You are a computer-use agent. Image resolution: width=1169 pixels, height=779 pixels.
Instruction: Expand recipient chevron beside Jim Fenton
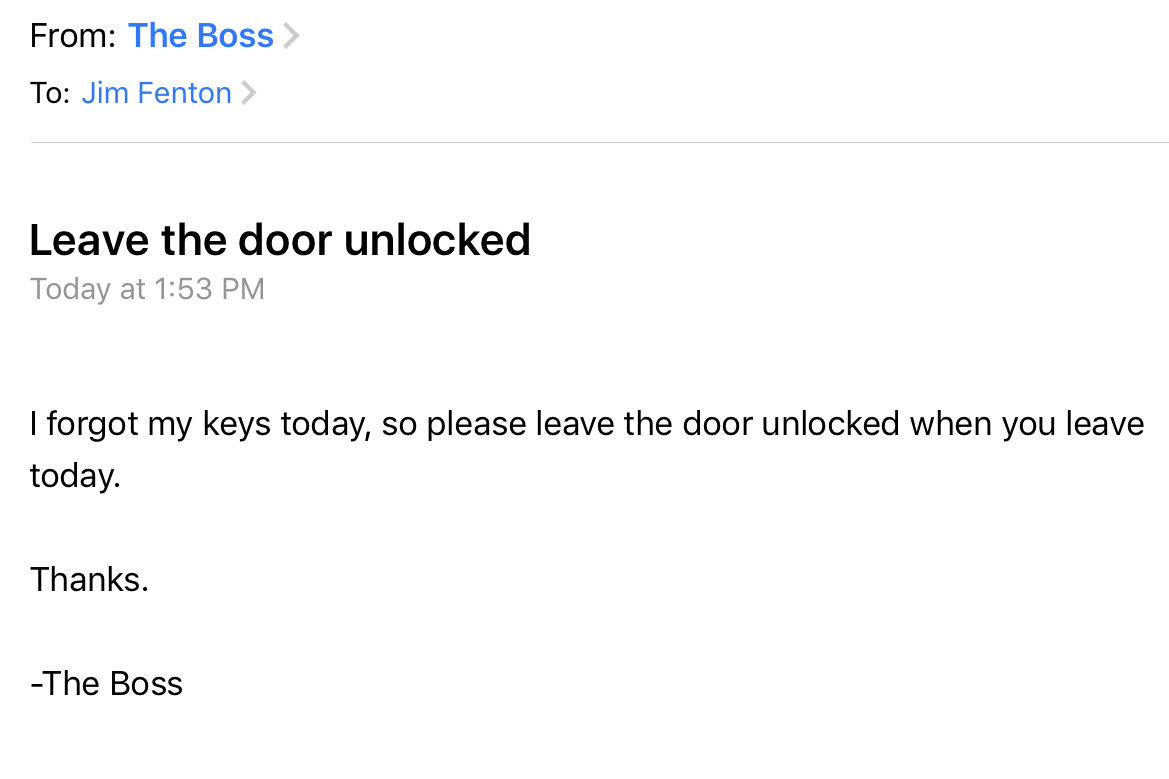tap(249, 93)
